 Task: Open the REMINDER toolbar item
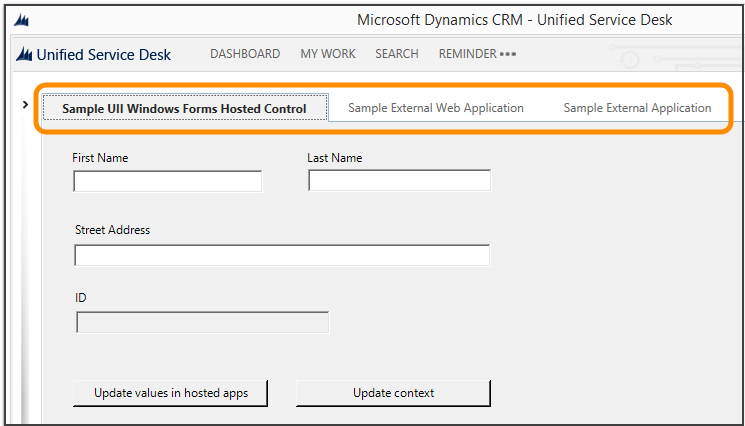coord(468,54)
